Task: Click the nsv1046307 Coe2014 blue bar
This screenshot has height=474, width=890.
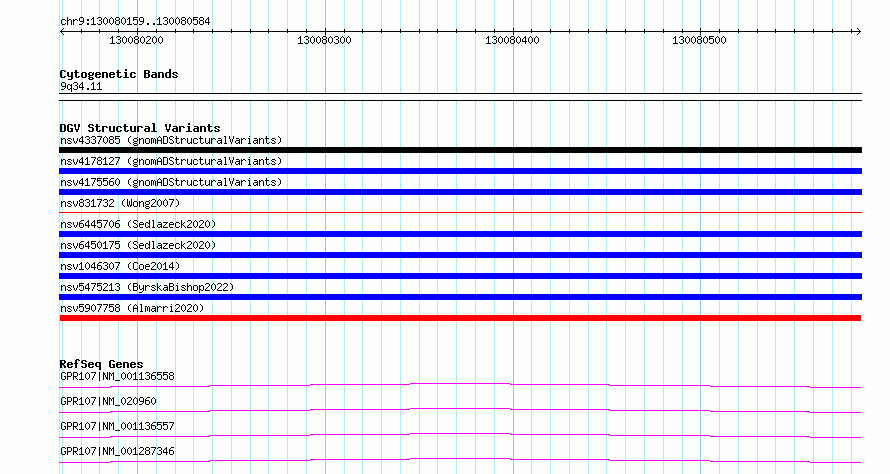Action: pos(460,276)
